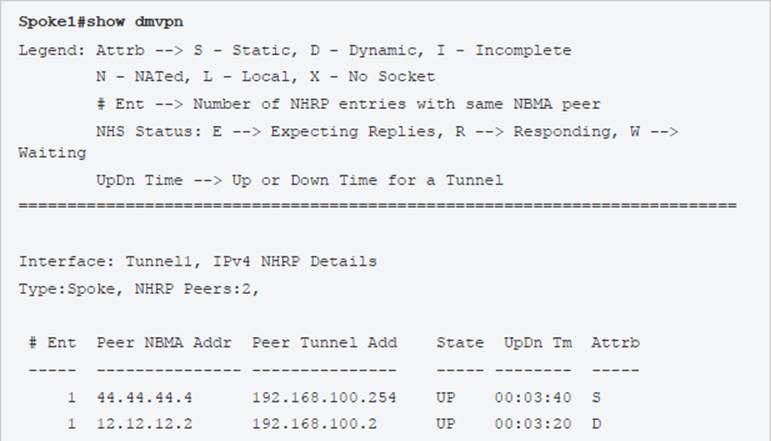The width and height of the screenshot is (771, 441).
Task: Click 'UpDn Time -->' legend line
Action: tap(150, 181)
